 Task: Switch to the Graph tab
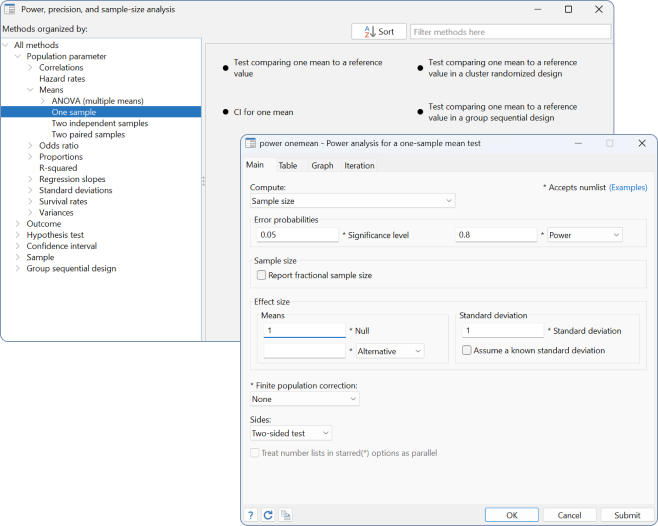(322, 166)
